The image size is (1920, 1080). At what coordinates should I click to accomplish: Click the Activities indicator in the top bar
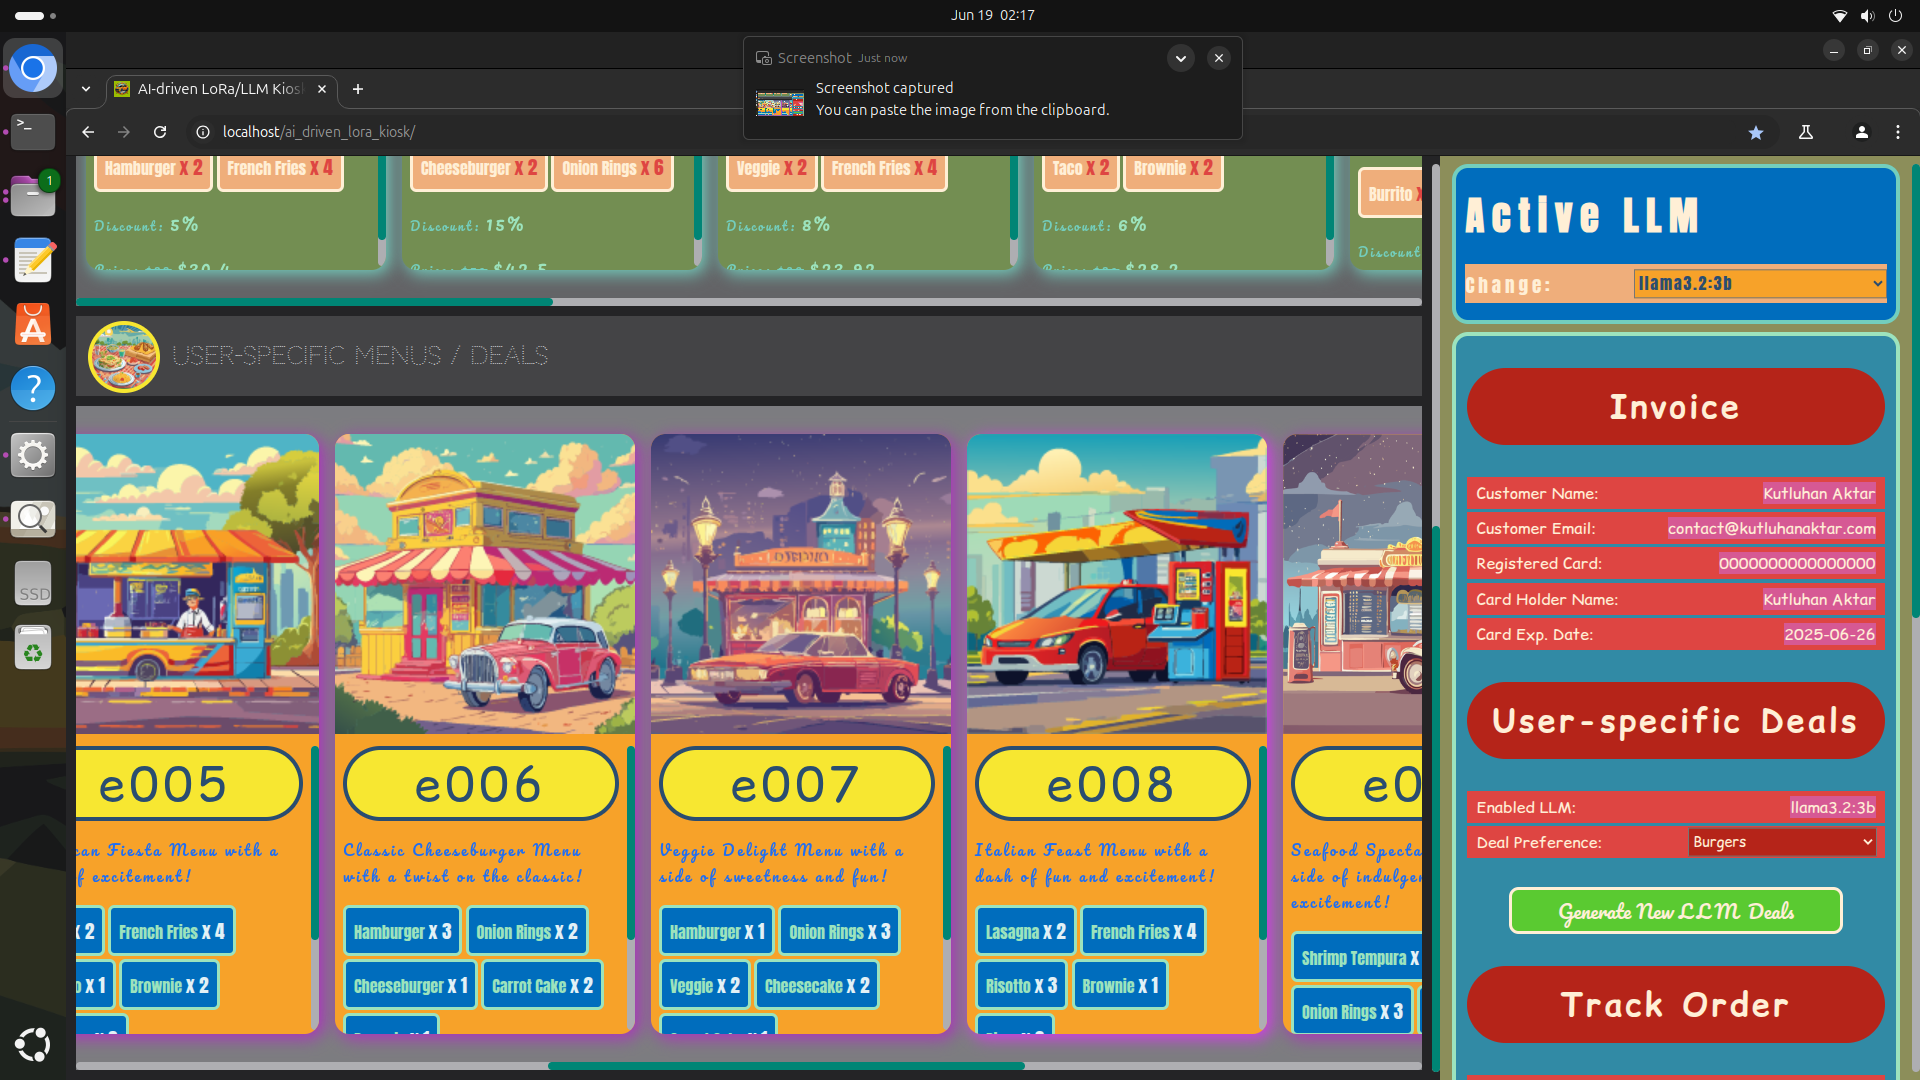point(35,15)
